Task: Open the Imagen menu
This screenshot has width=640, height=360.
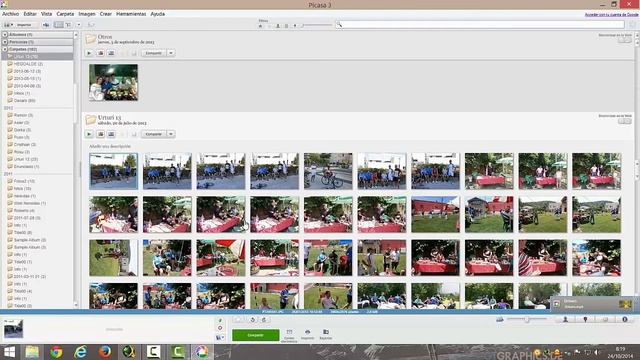Action: pos(87,14)
